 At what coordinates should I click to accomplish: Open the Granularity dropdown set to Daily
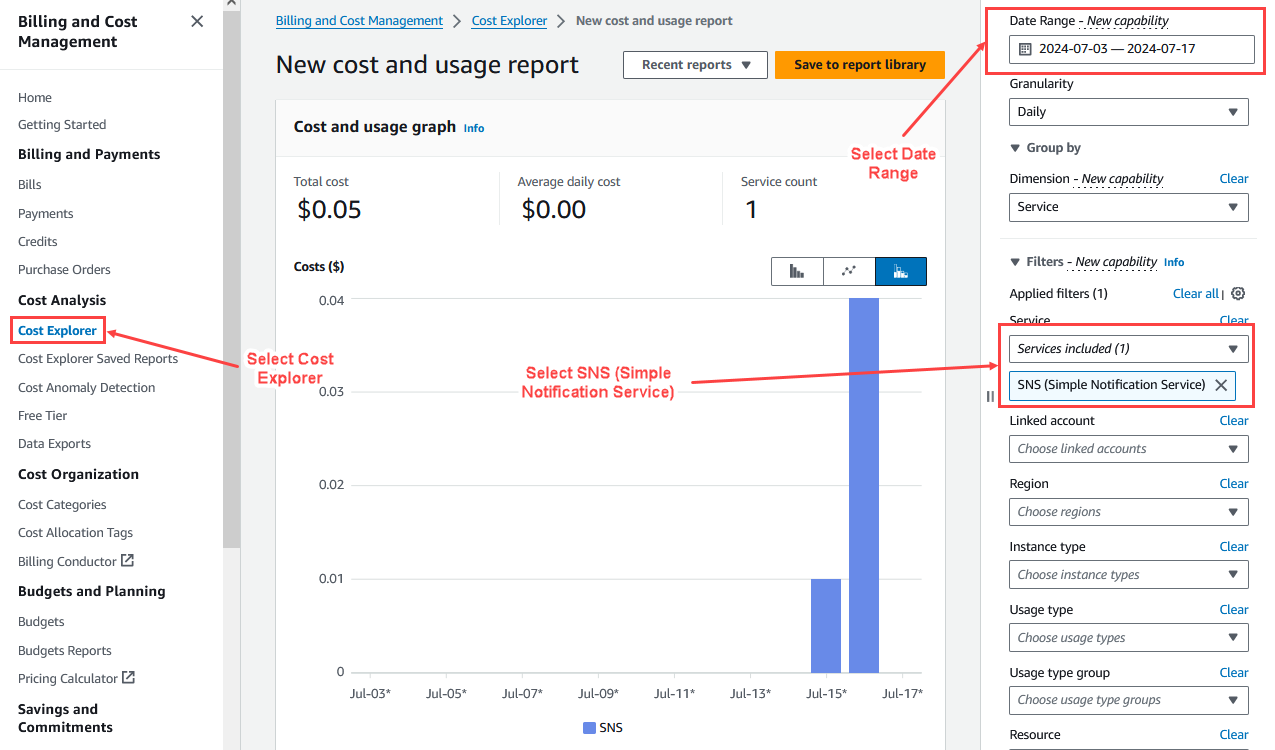point(1128,111)
